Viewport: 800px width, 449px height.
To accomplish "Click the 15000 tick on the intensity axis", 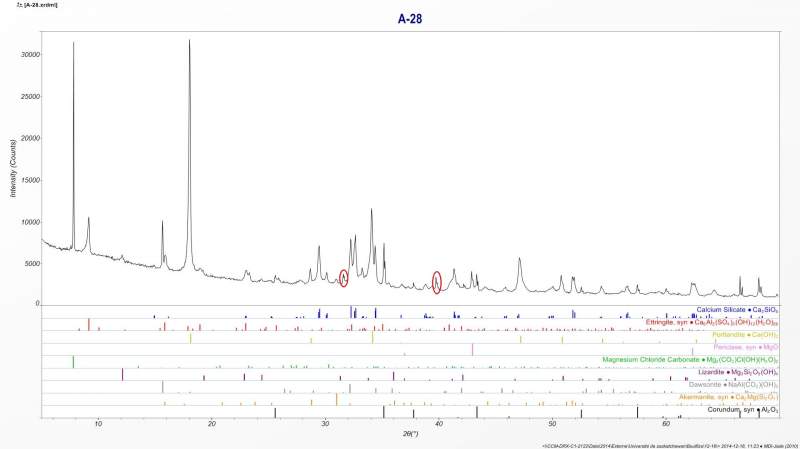I will (31, 180).
